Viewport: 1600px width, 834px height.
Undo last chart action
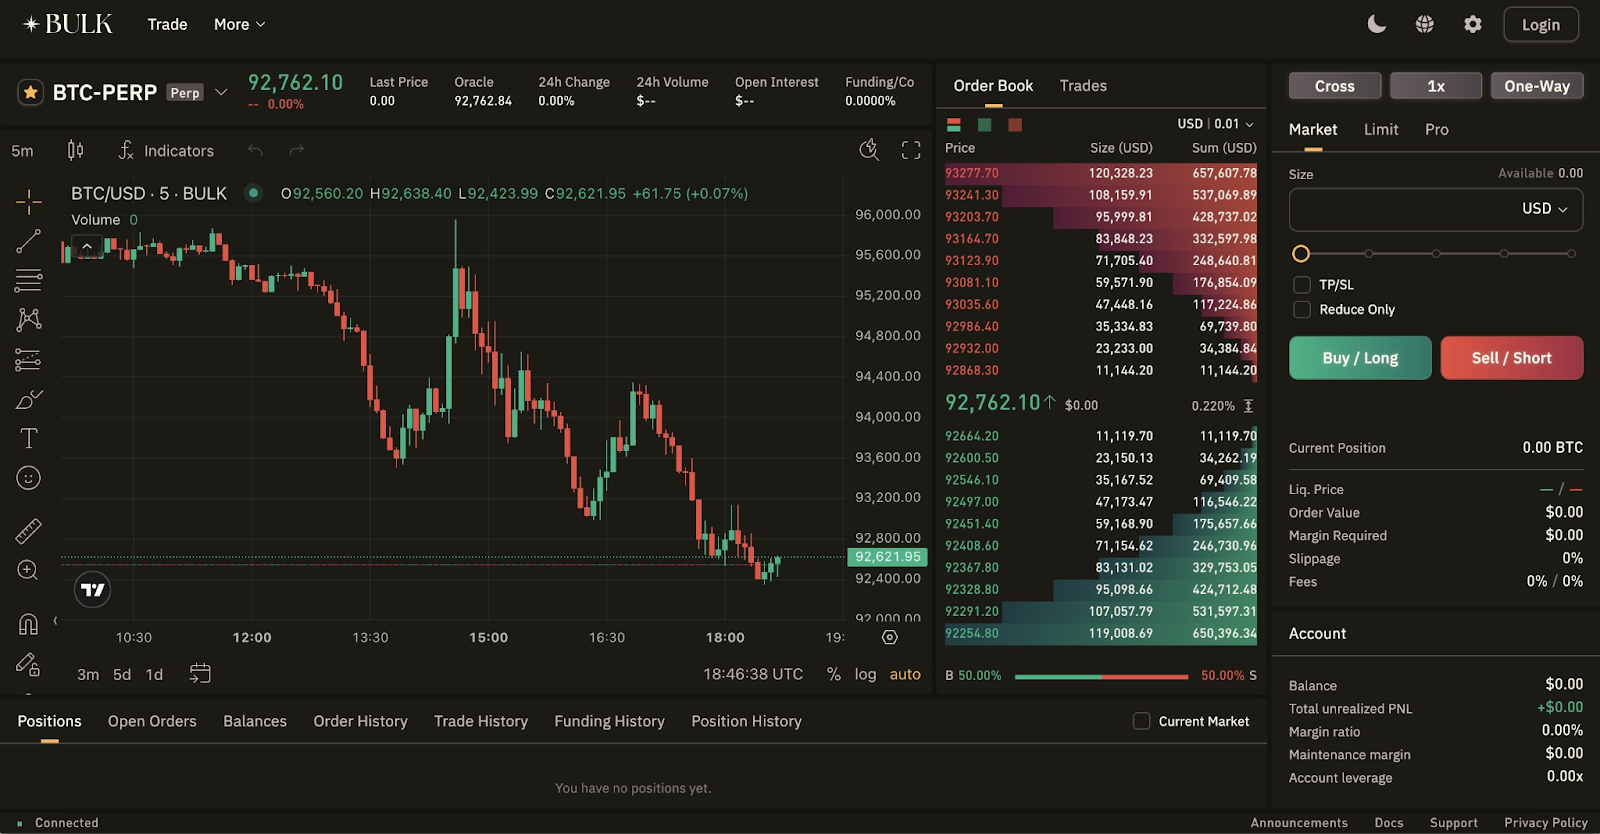pyautogui.click(x=255, y=150)
